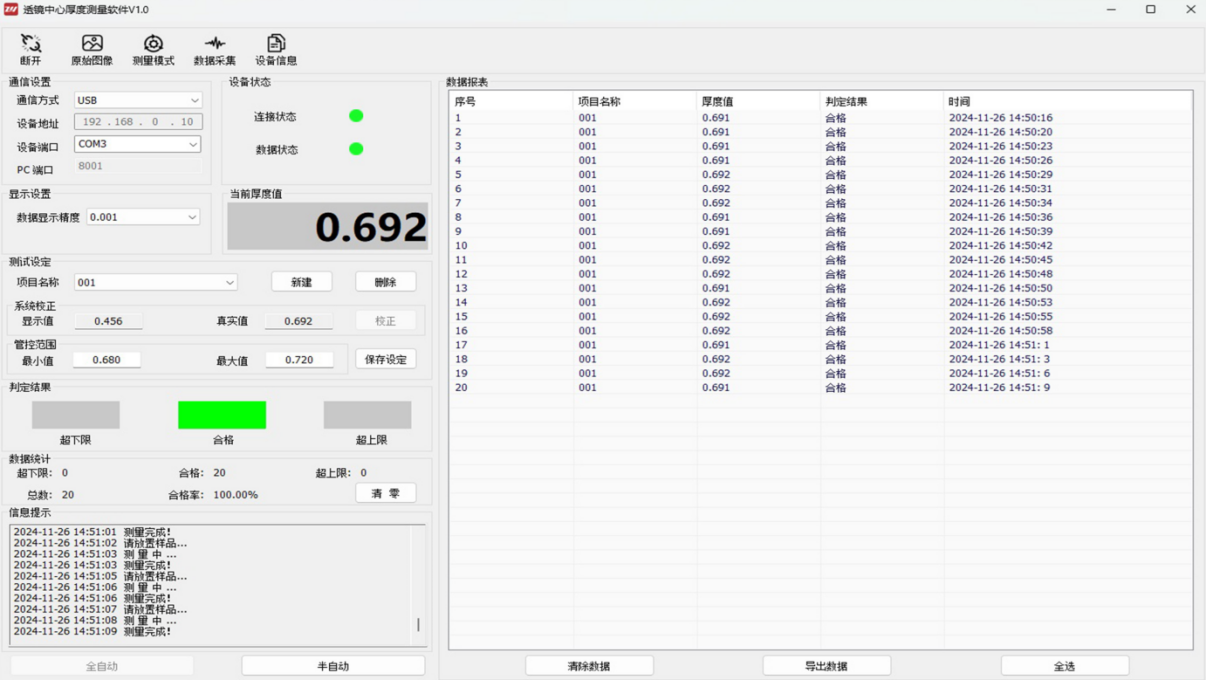The image size is (1207, 680).
Task: Click the app logo in title bar
Action: (11, 9)
